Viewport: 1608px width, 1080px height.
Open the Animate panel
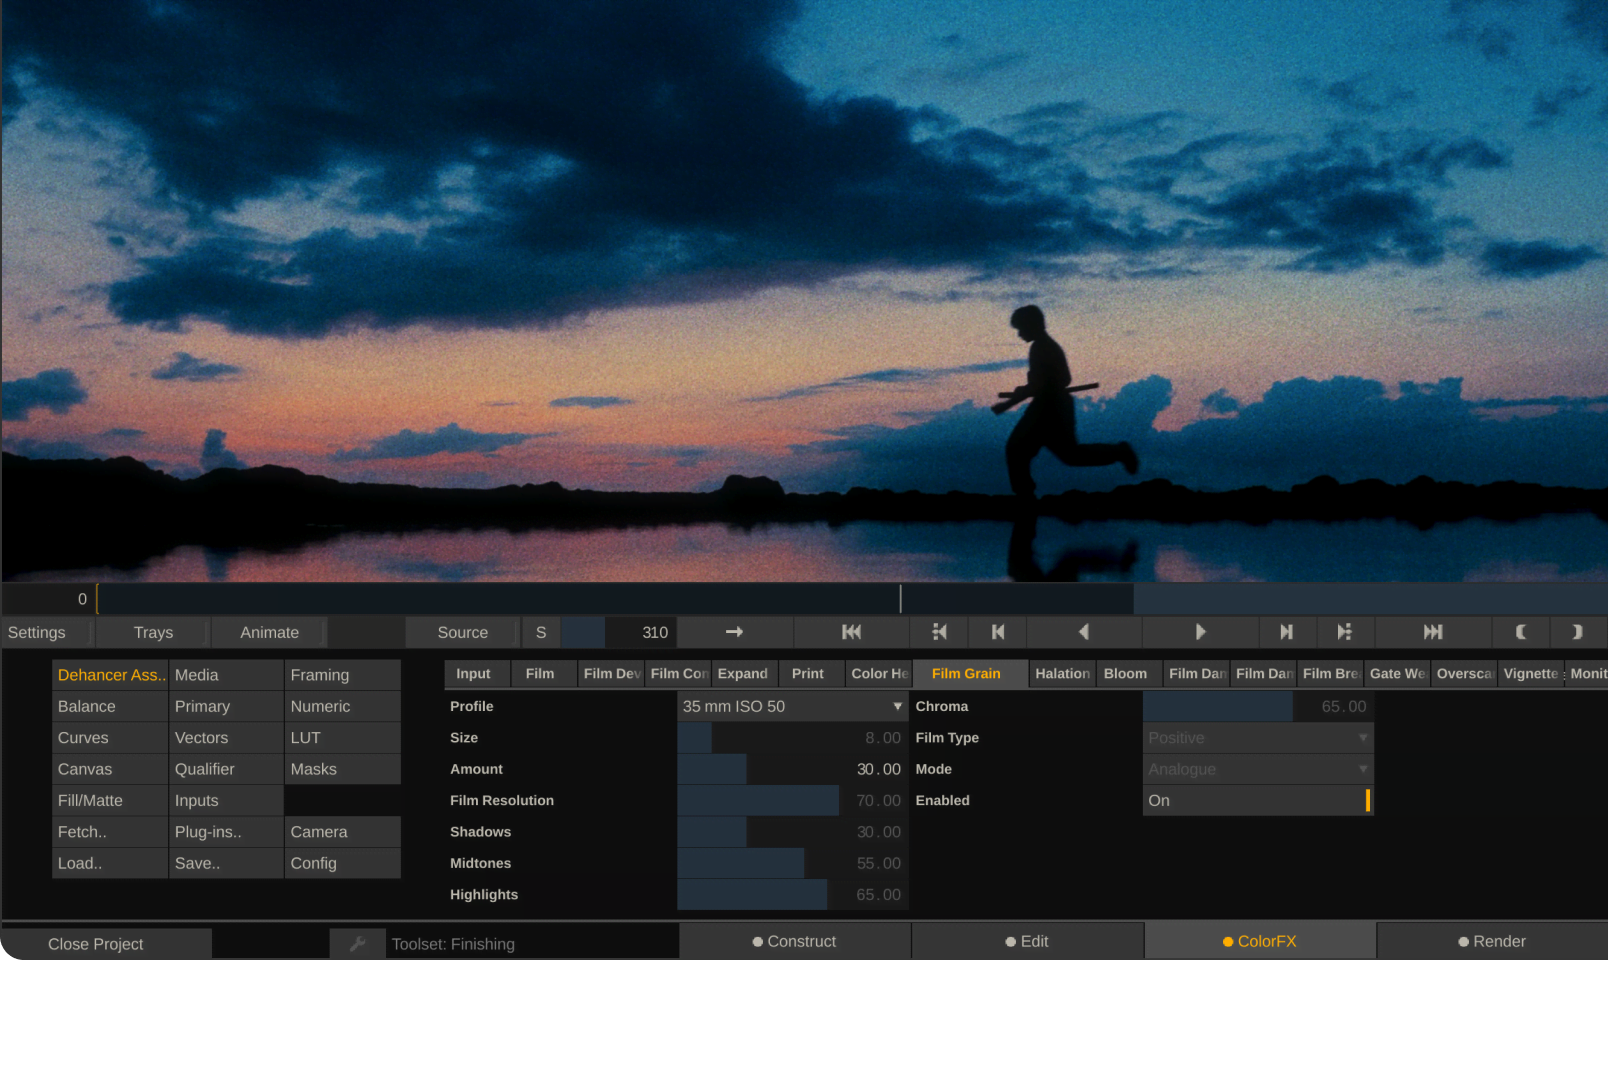coord(270,632)
